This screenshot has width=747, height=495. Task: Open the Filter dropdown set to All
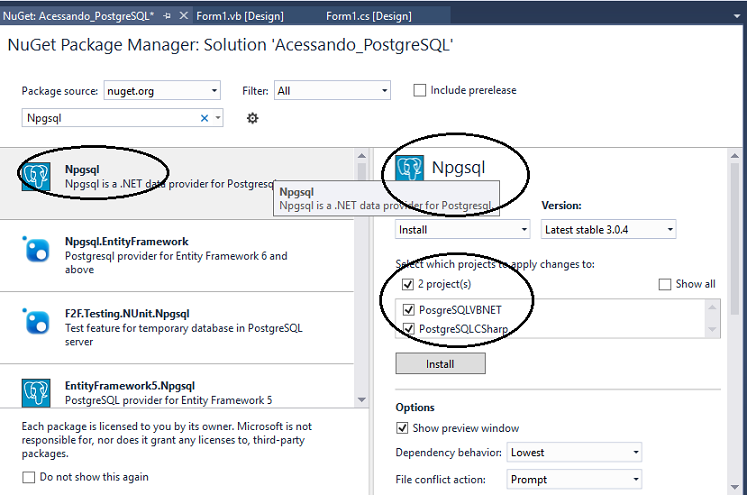click(332, 91)
